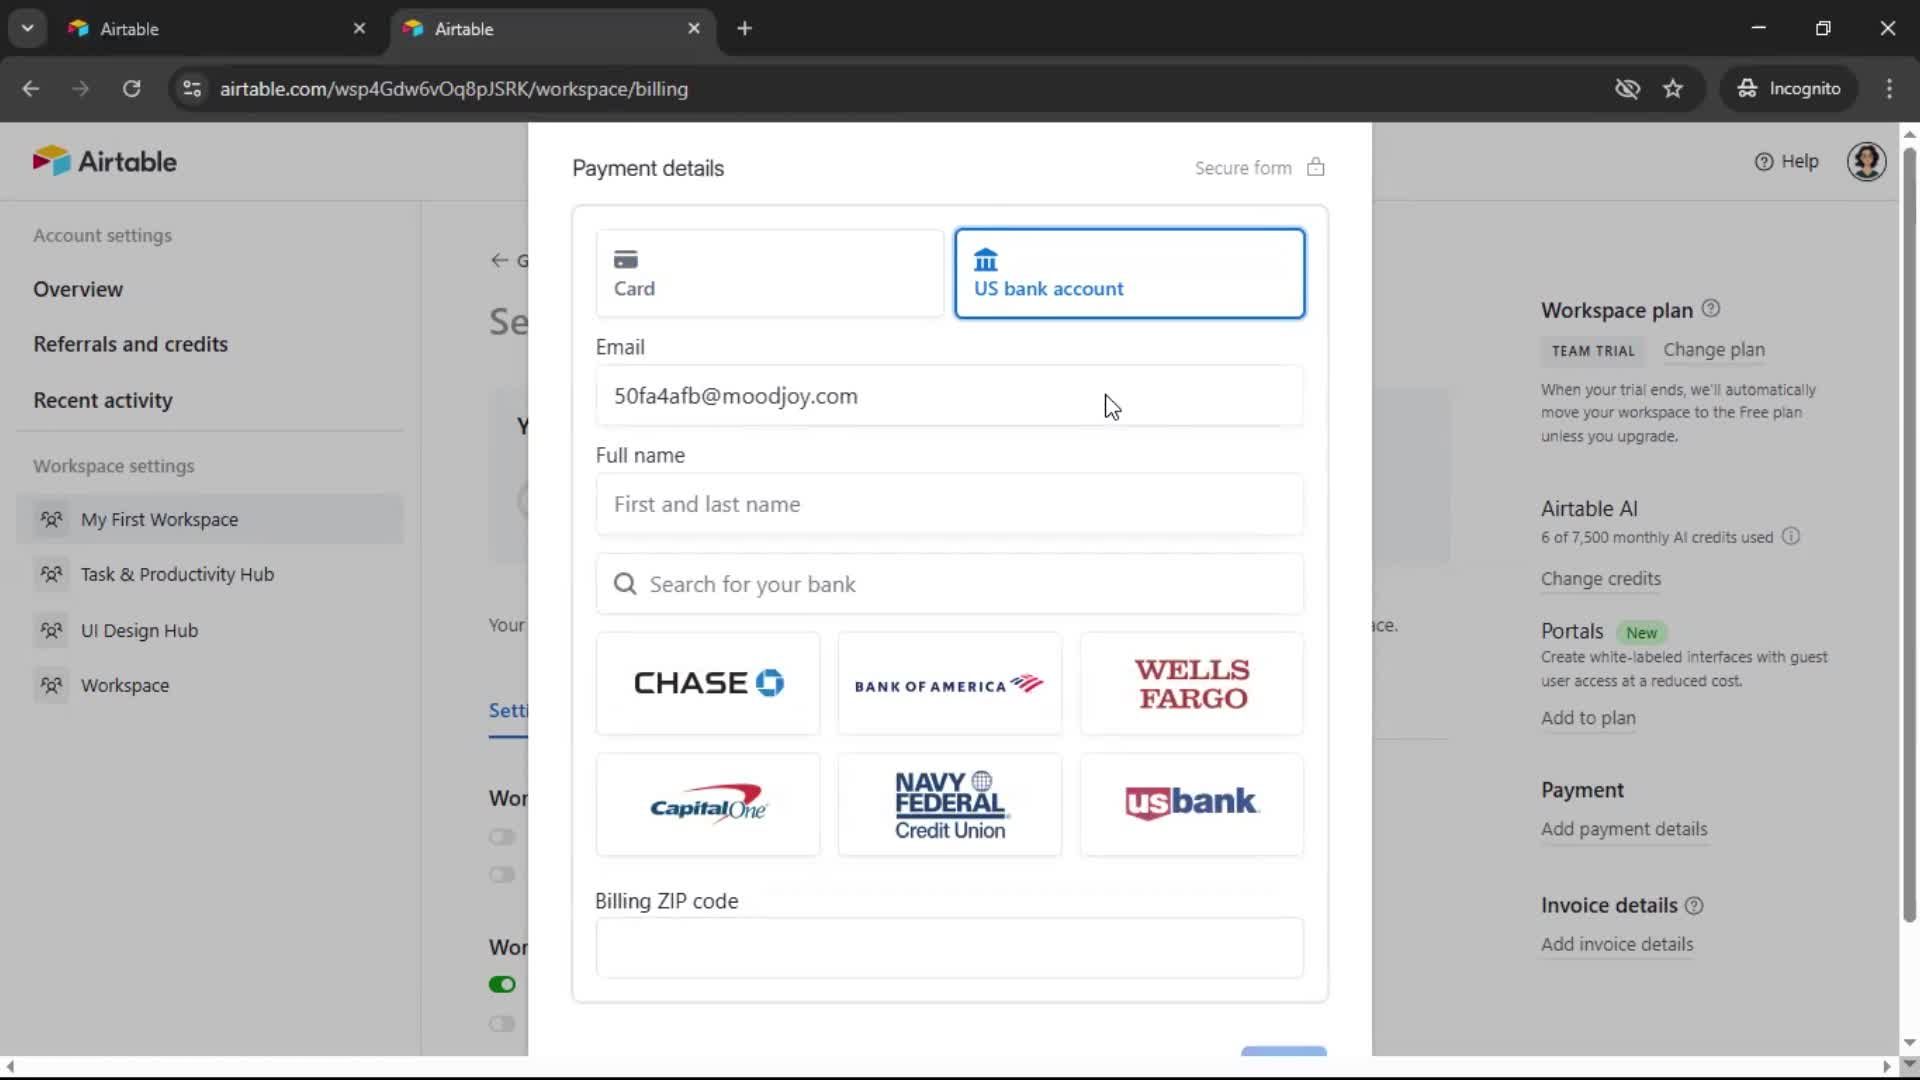
Task: Open a new browser tab
Action: click(744, 29)
